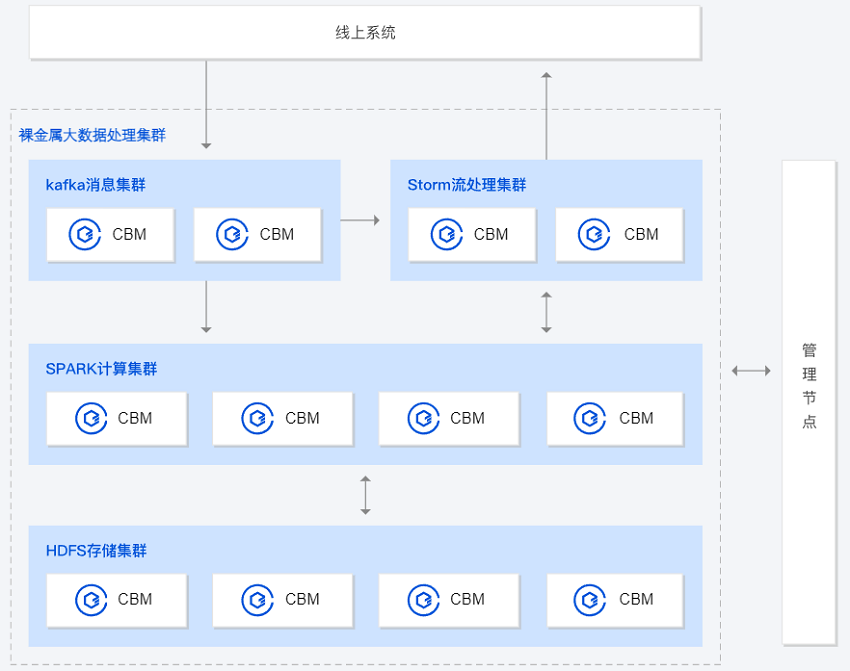Pick fourth CBM icon in HDFS存储集群
The width and height of the screenshot is (850, 671).
(590, 599)
